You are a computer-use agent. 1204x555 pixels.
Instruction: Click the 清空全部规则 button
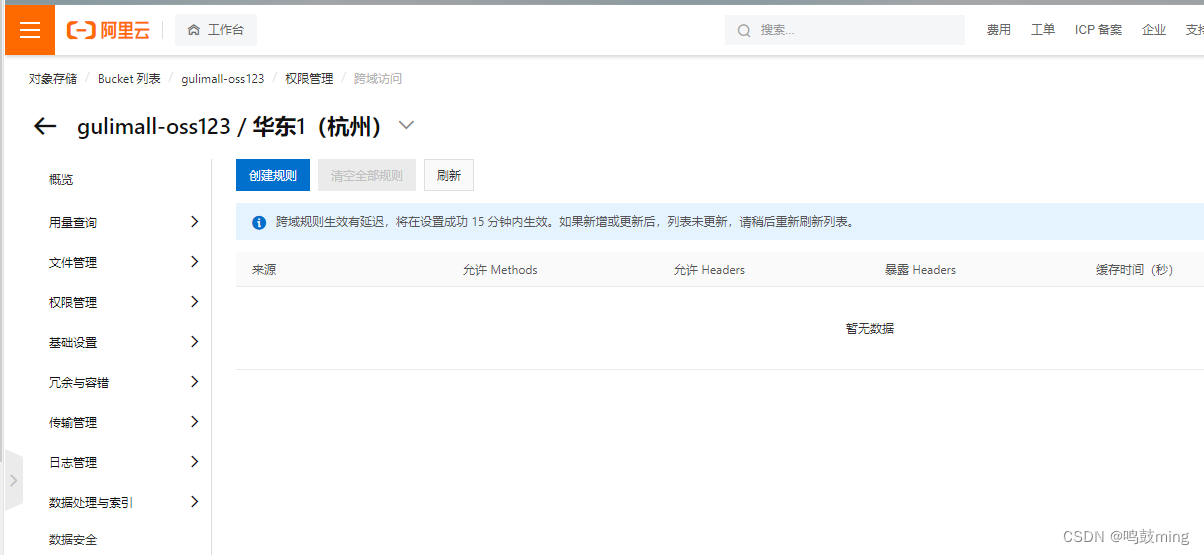pyautogui.click(x=367, y=175)
